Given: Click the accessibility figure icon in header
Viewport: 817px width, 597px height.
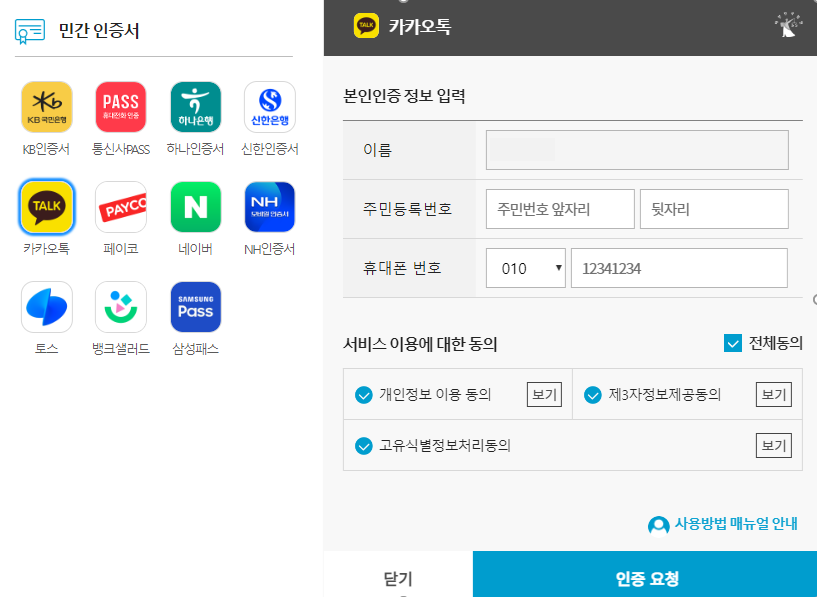Looking at the screenshot, I should point(788,24).
